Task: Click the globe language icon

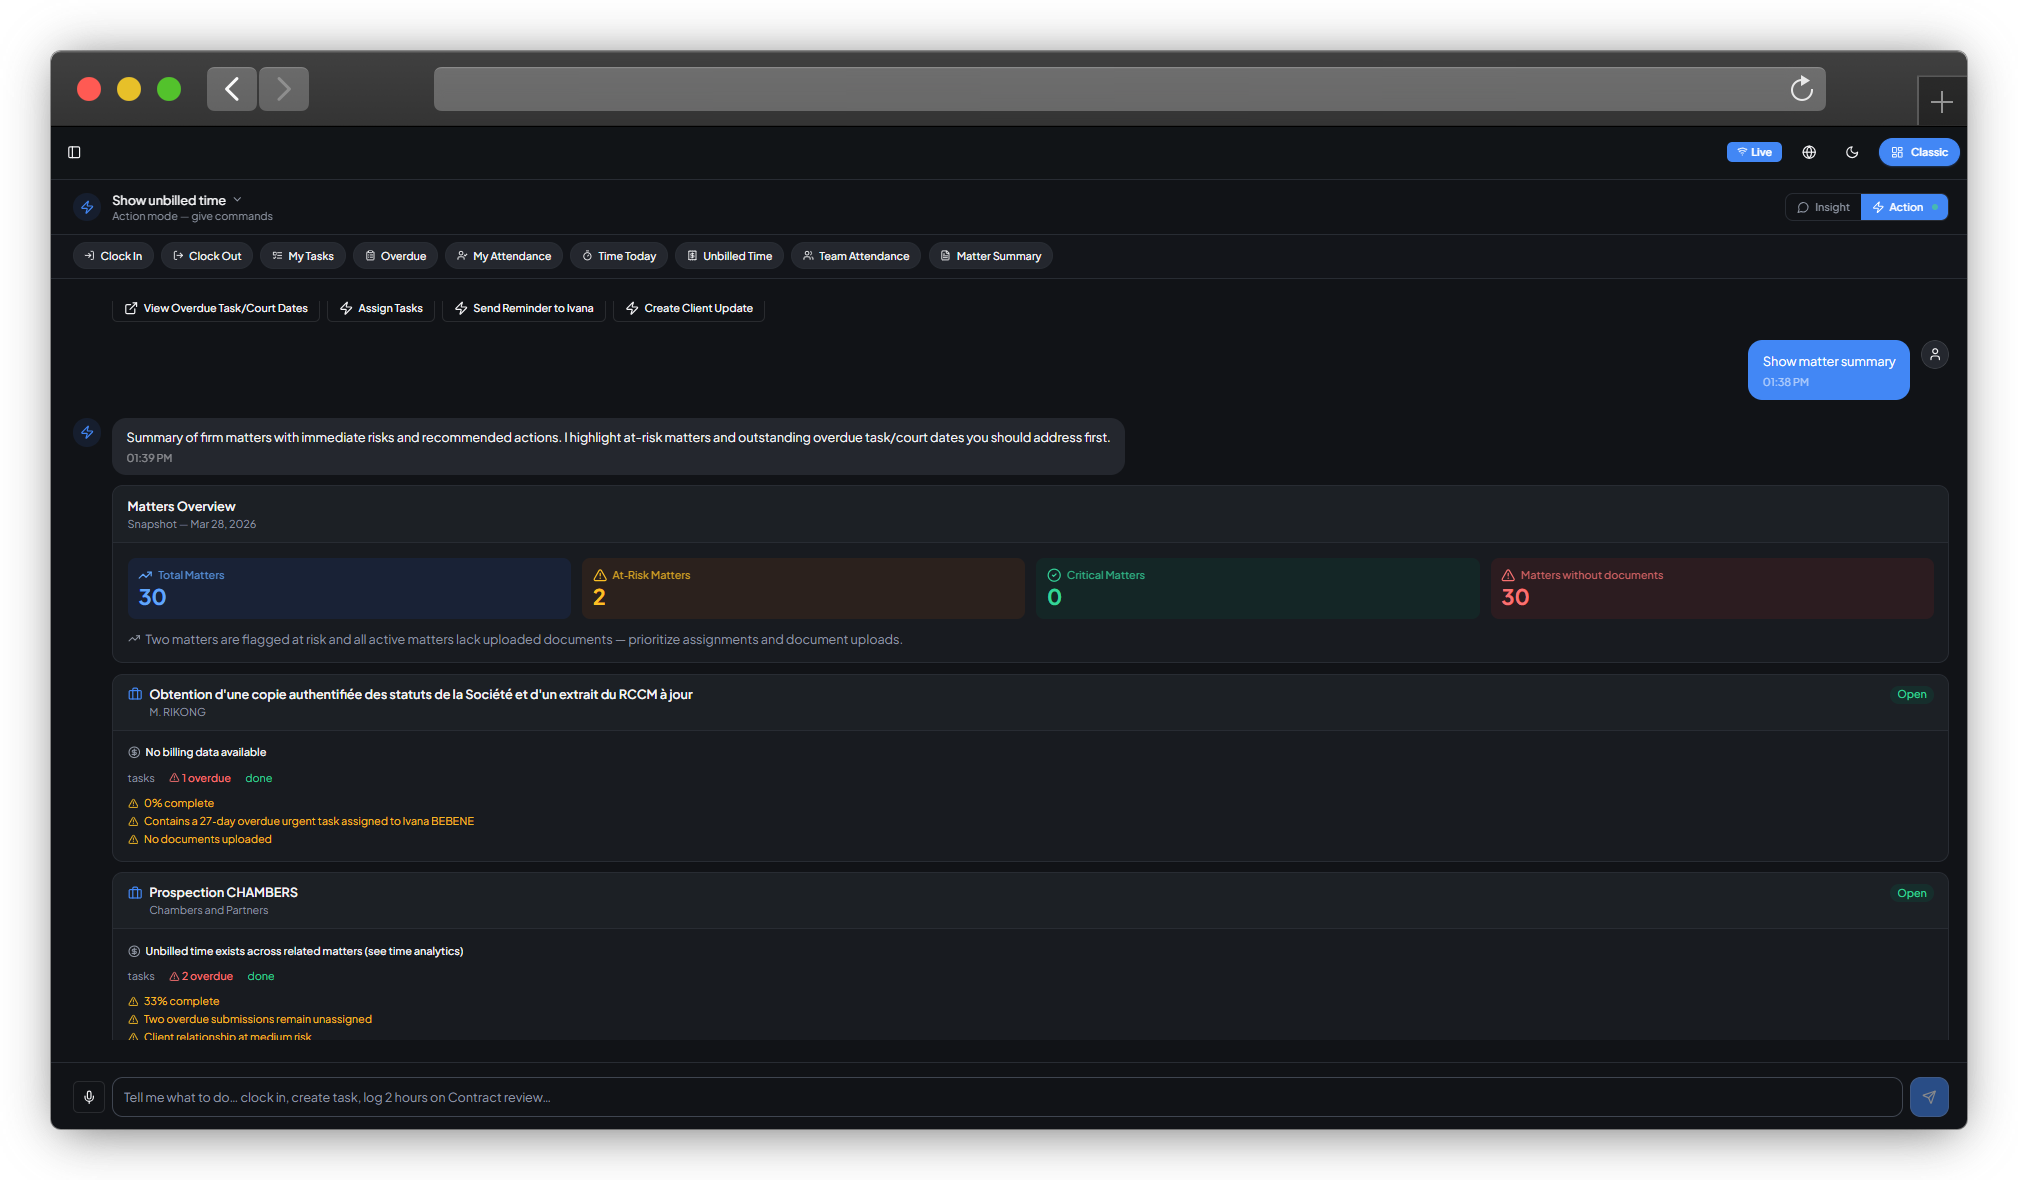Action: point(1809,152)
